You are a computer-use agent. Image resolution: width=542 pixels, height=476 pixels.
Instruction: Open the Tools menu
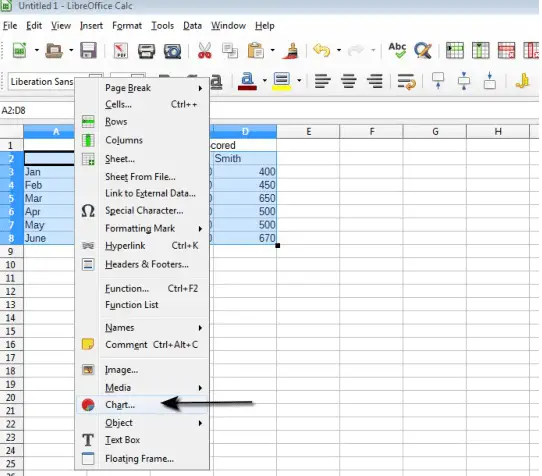pos(162,26)
